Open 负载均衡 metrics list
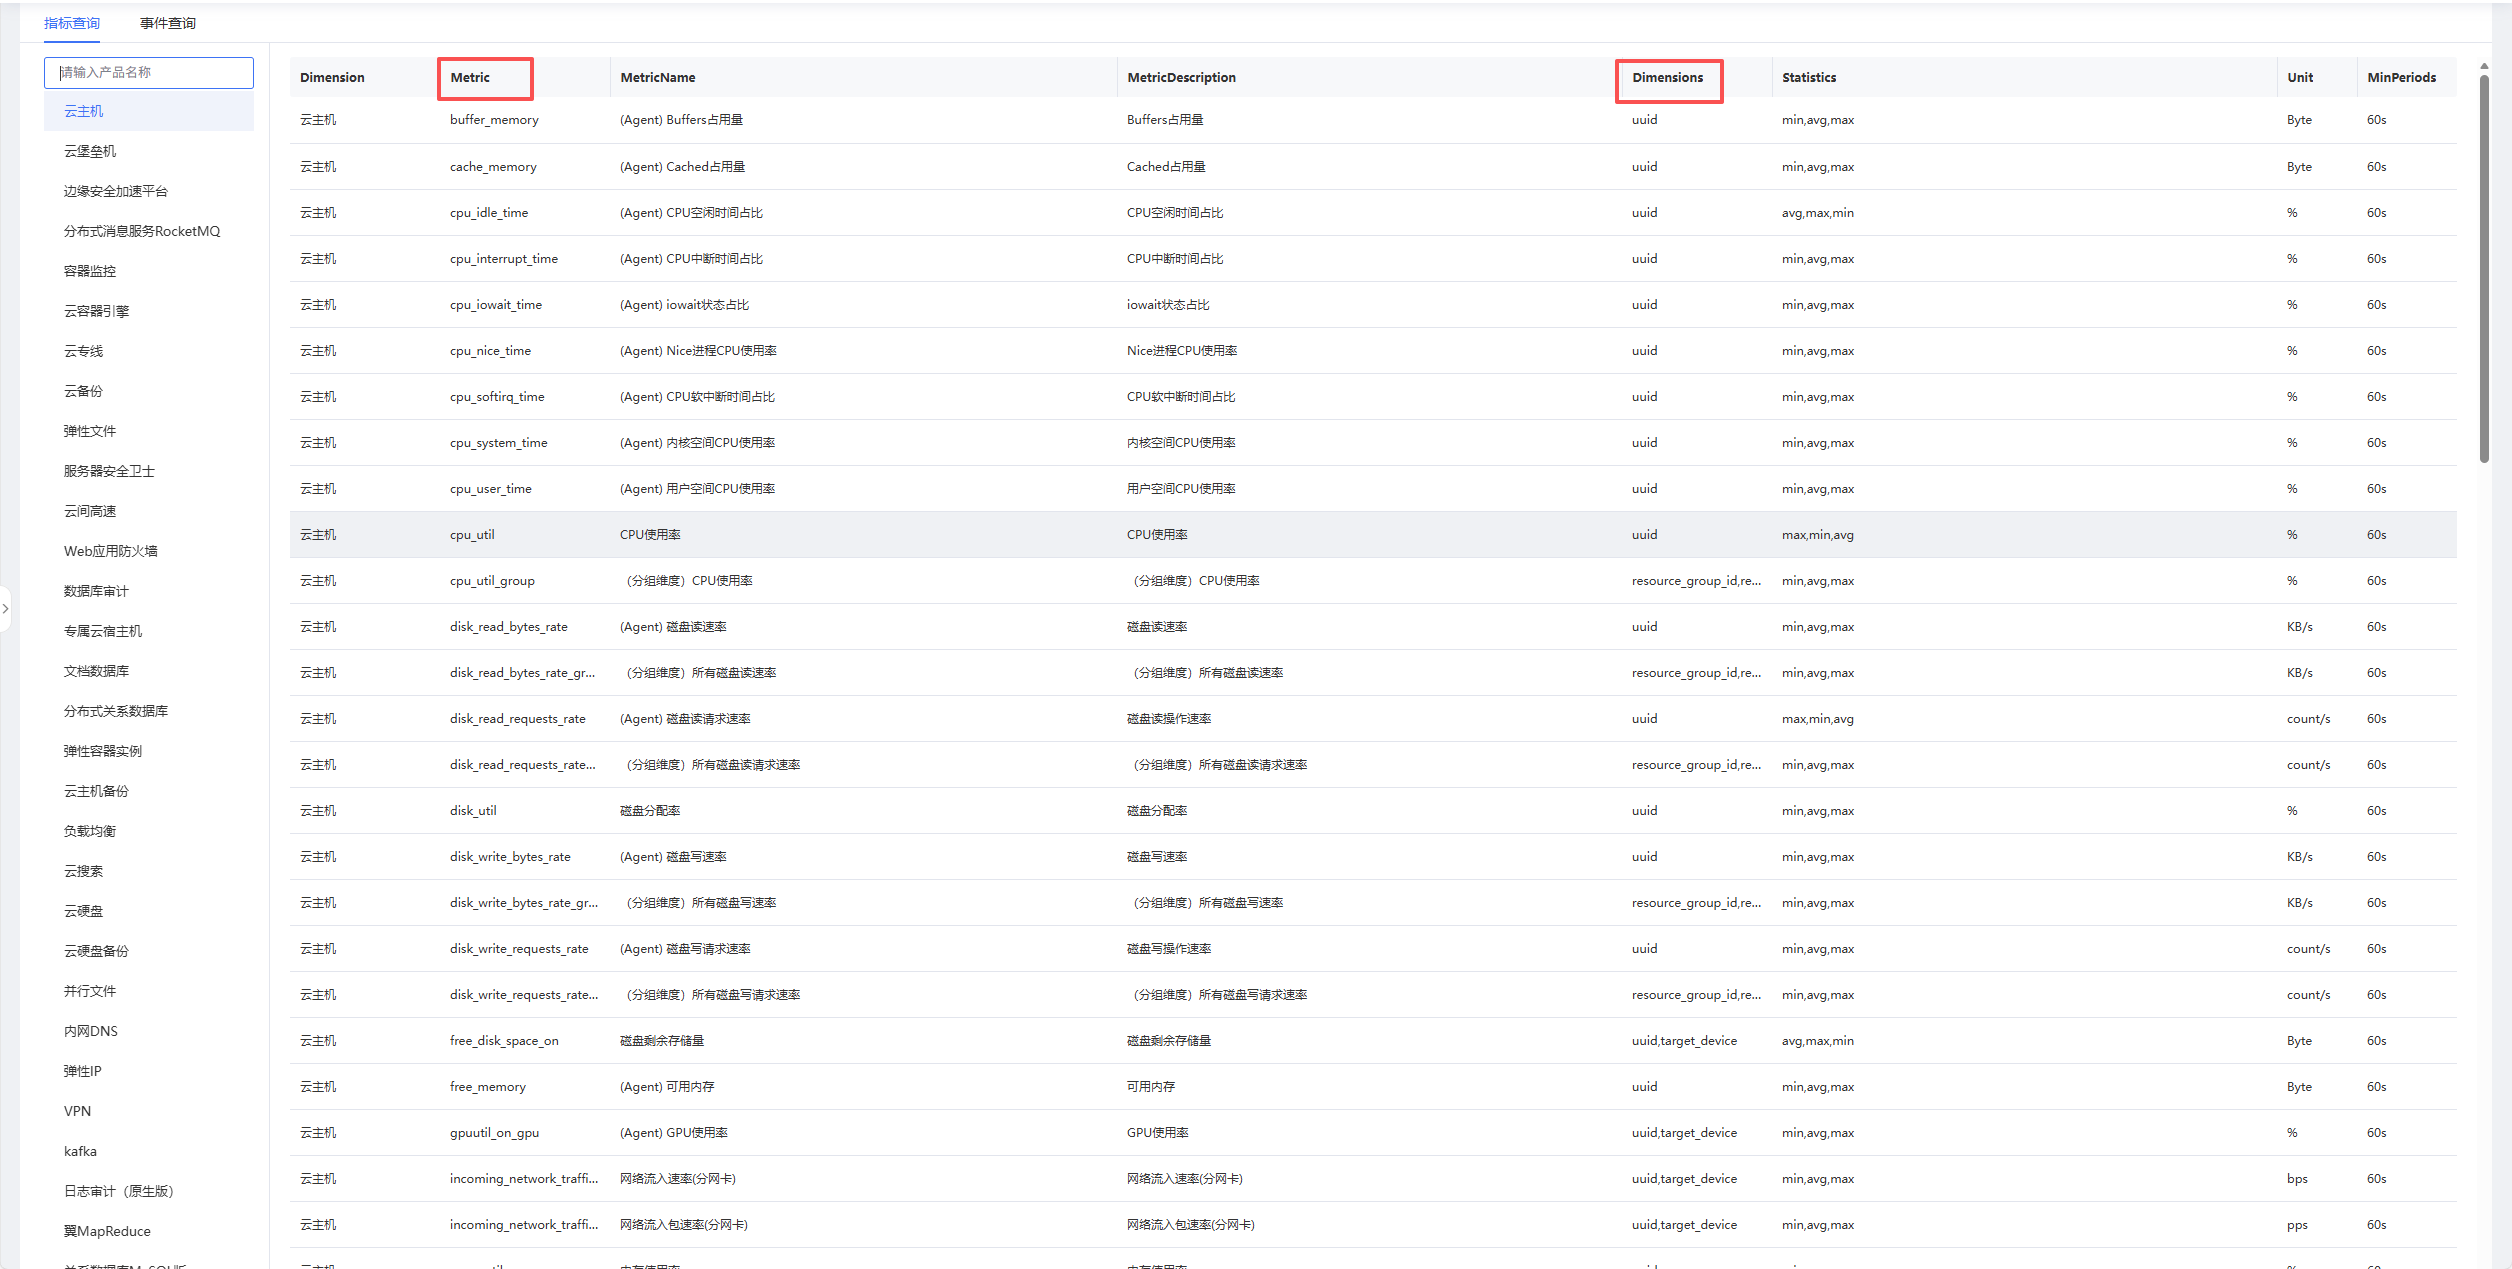The width and height of the screenshot is (2512, 1269). click(x=90, y=831)
